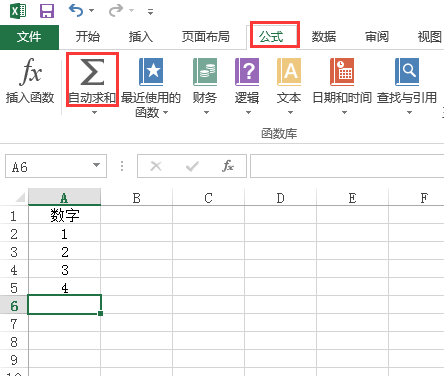Click cell A5 containing 4
This screenshot has width=444, height=376.
pos(65,287)
